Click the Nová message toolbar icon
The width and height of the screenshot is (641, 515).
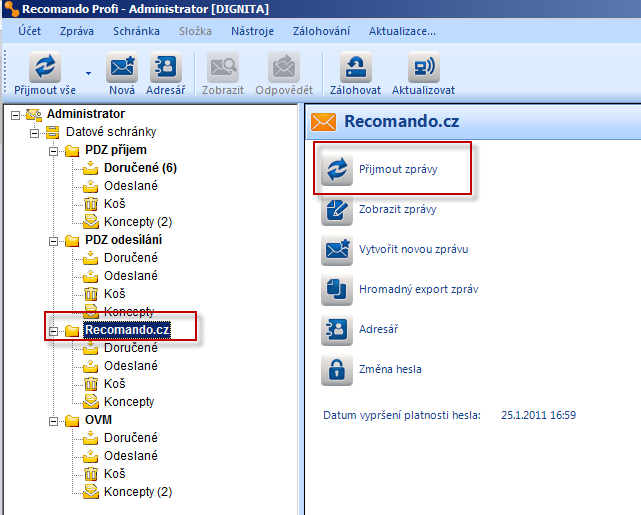122,67
